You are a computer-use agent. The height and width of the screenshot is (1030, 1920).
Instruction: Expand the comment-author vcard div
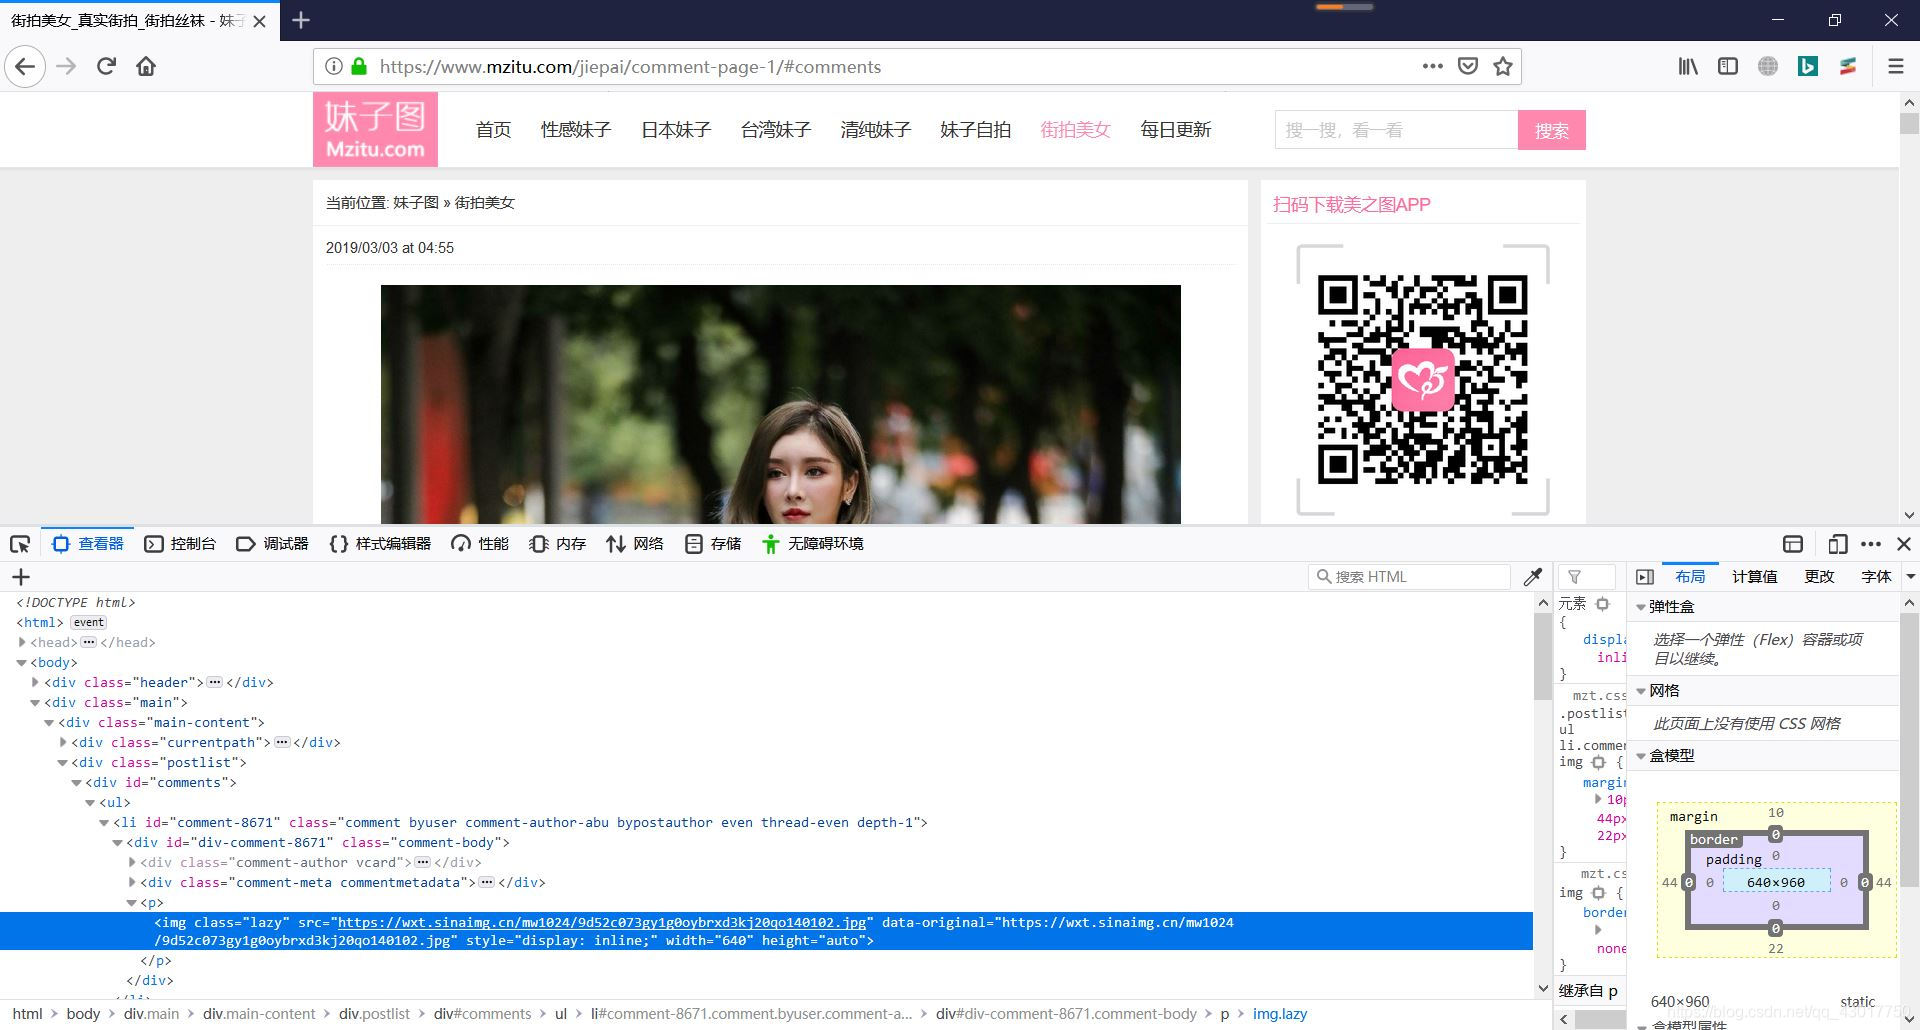tap(132, 863)
